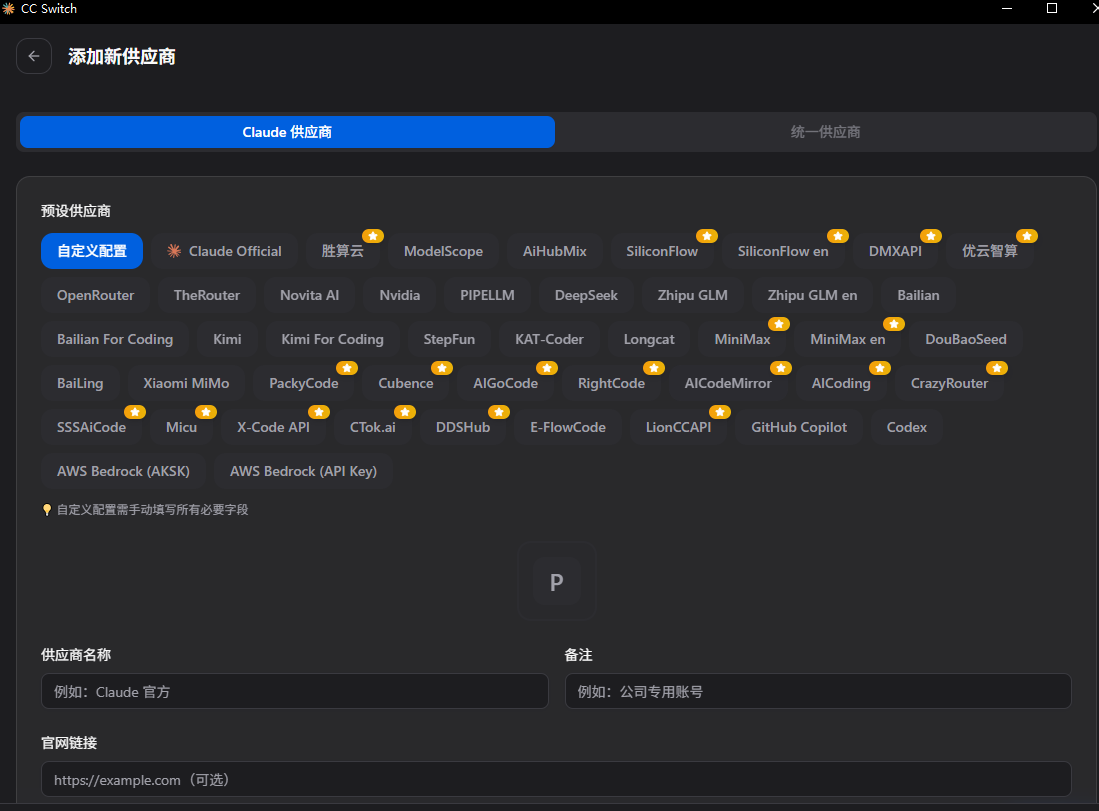Choose Kimi For Coding preset
This screenshot has height=811, width=1099.
[x=332, y=339]
